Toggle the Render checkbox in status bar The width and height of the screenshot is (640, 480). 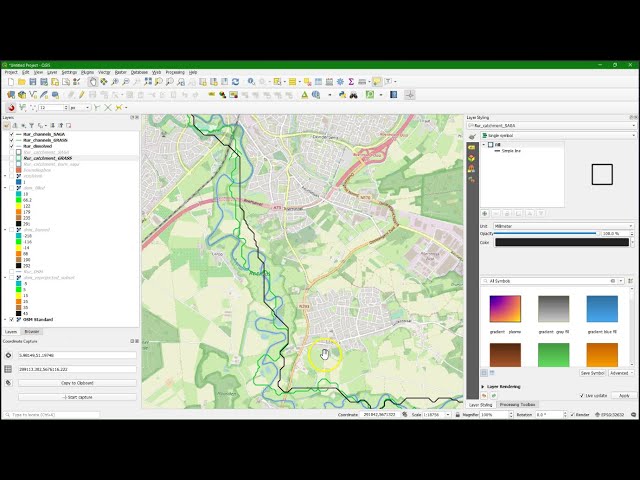click(572, 414)
